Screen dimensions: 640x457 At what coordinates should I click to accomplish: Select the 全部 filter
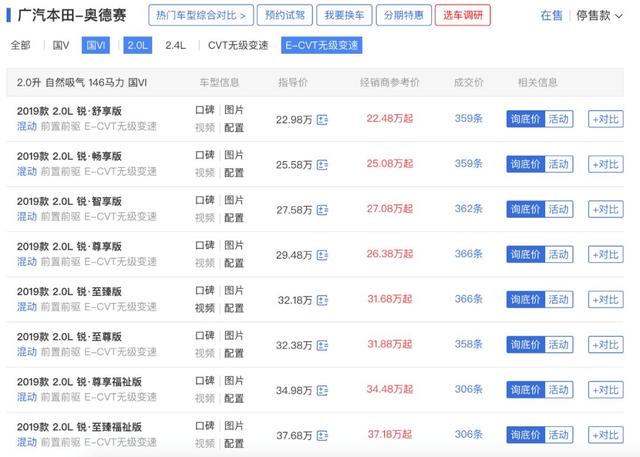pyautogui.click(x=20, y=45)
